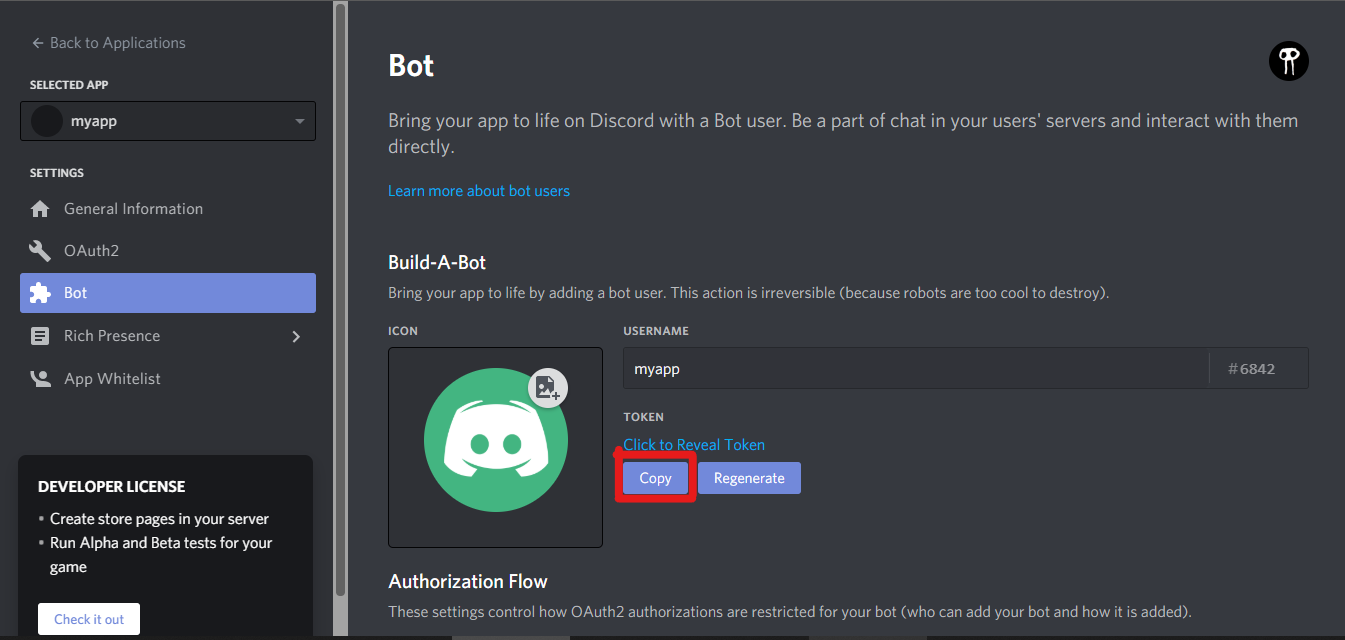This screenshot has width=1345, height=640.
Task: Click the Authorization Flow heading
Action: [x=468, y=581]
